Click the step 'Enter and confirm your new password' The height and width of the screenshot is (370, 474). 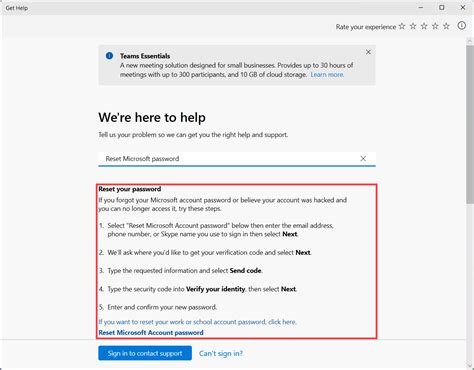tap(162, 307)
